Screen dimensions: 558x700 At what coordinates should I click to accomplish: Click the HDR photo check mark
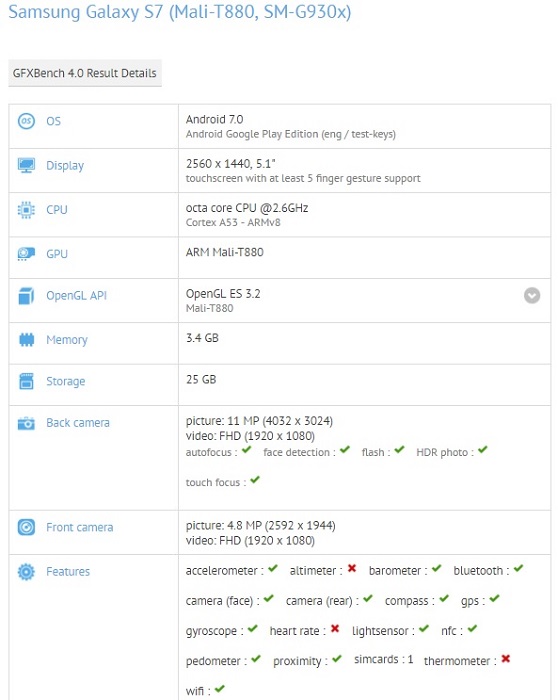[483, 450]
